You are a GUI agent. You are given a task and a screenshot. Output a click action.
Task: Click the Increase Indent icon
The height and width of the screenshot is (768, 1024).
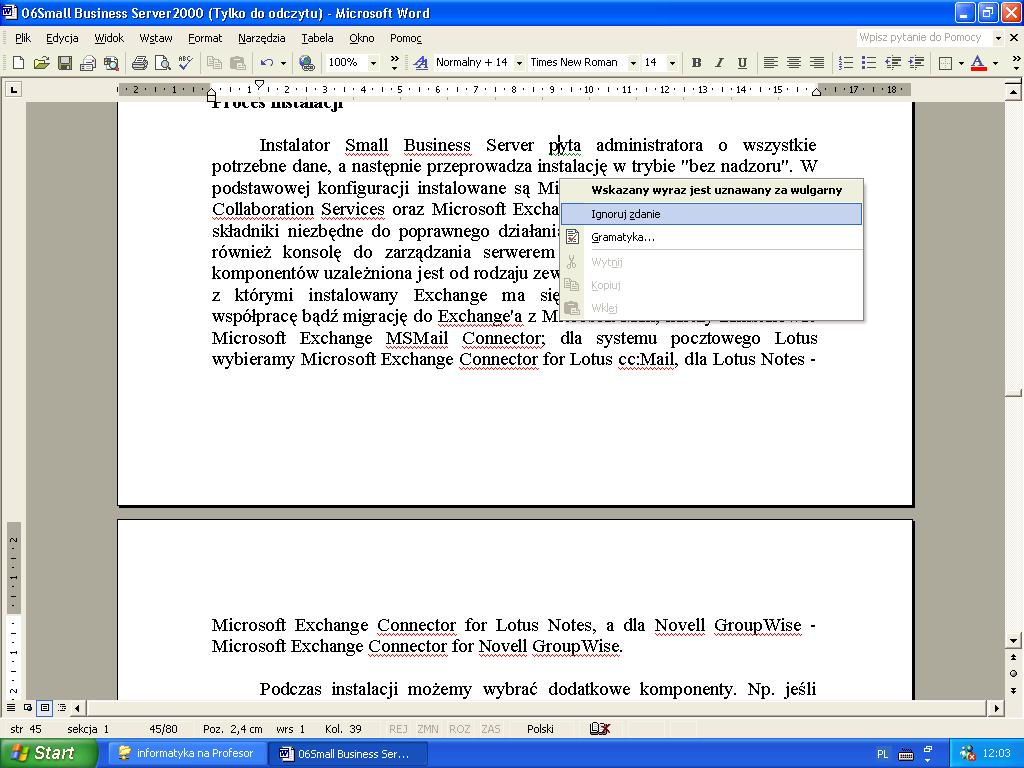916,63
